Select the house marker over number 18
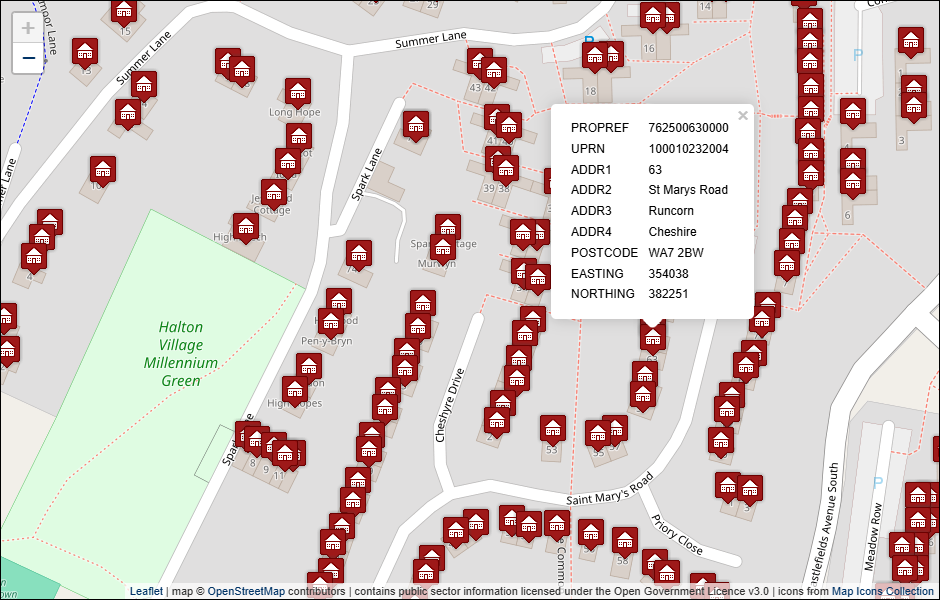Screen dimensions: 940x600 pyautogui.click(x=595, y=58)
